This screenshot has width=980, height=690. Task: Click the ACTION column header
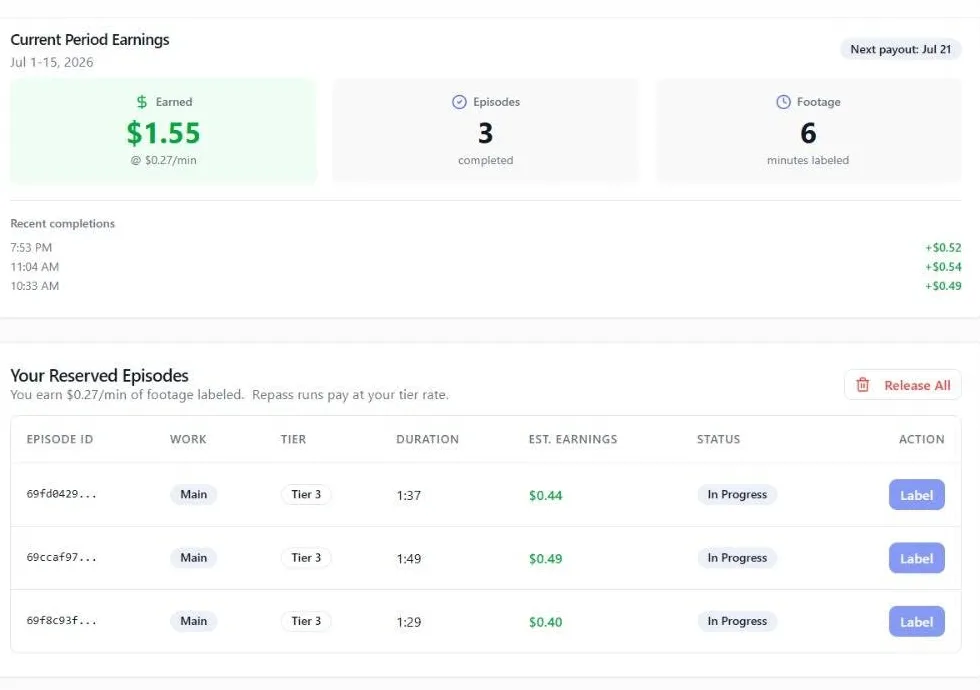(922, 439)
